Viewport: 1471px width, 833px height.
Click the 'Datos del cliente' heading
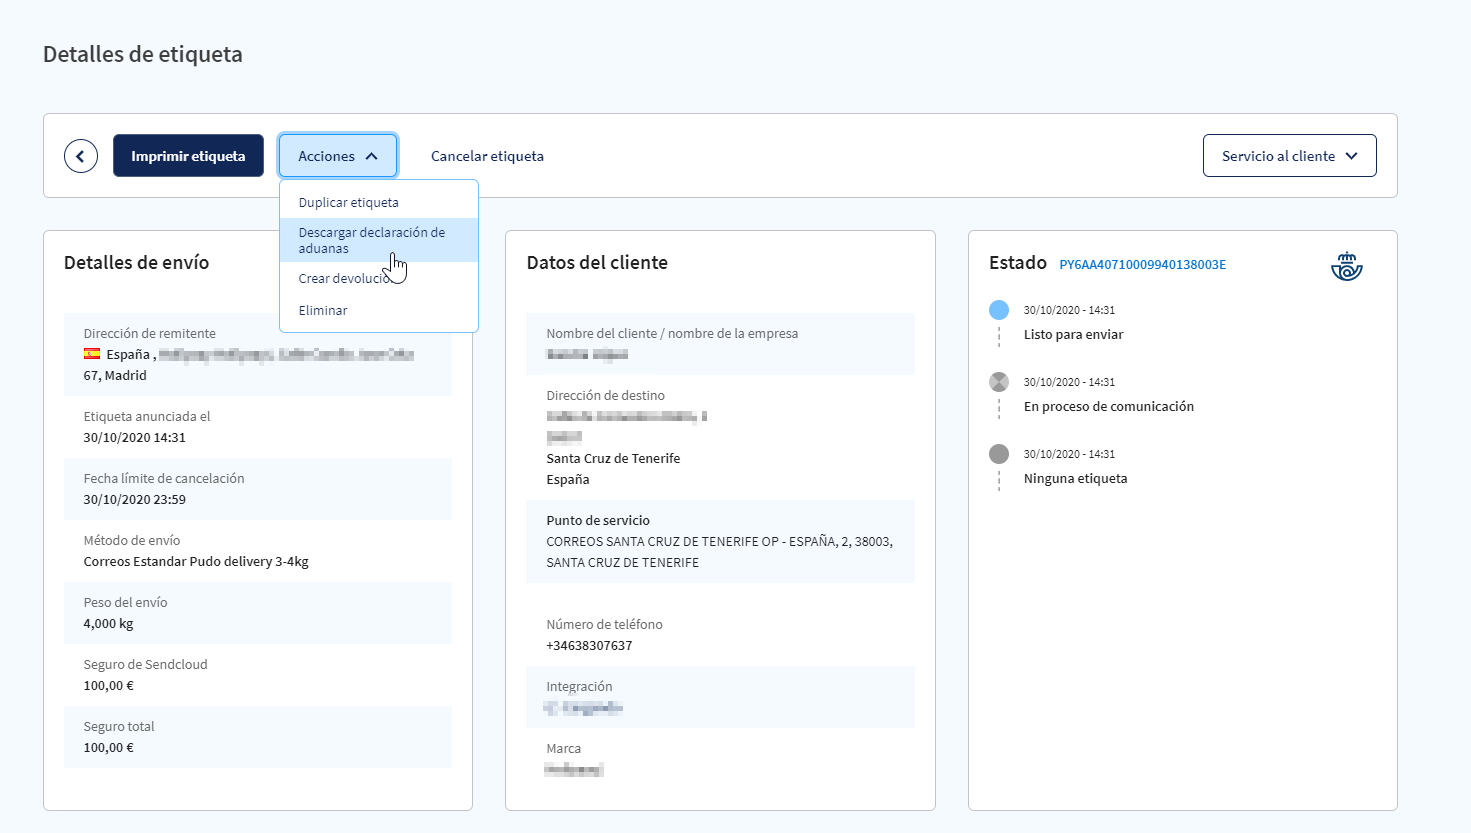(597, 262)
